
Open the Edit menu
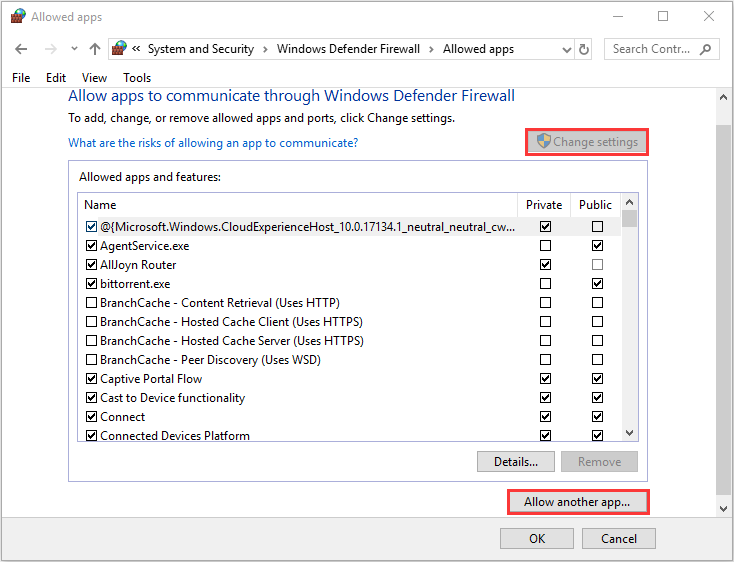[x=56, y=78]
